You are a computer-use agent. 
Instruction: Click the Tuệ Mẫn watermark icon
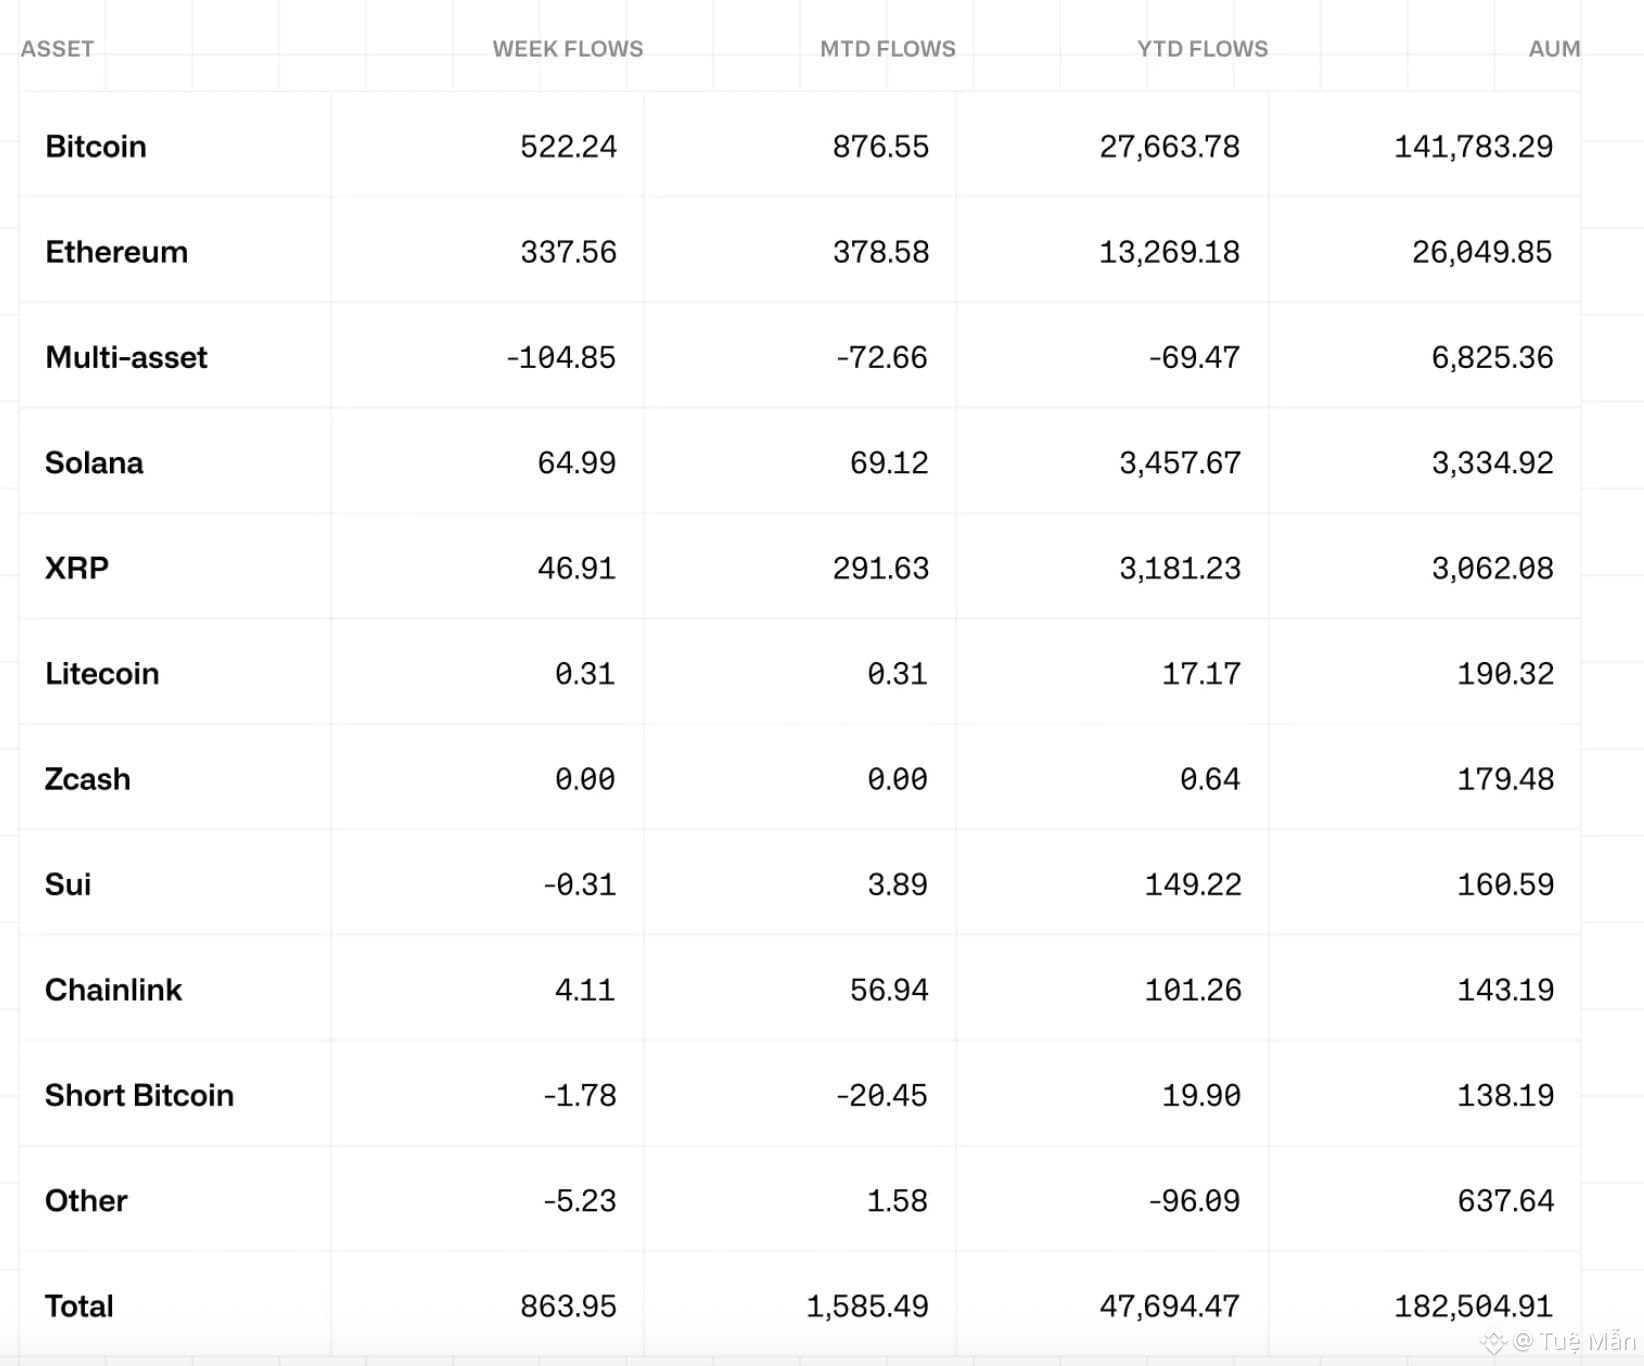(x=1493, y=1342)
